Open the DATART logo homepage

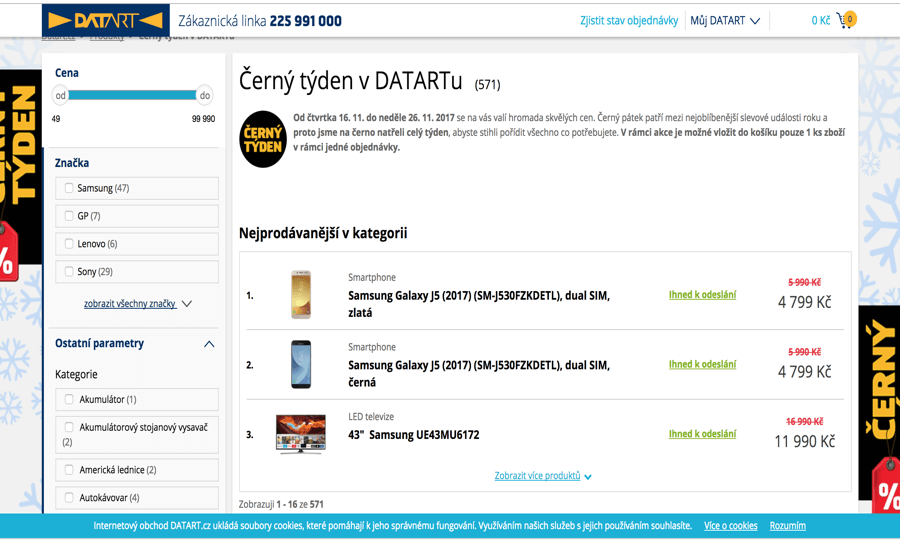(x=106, y=21)
